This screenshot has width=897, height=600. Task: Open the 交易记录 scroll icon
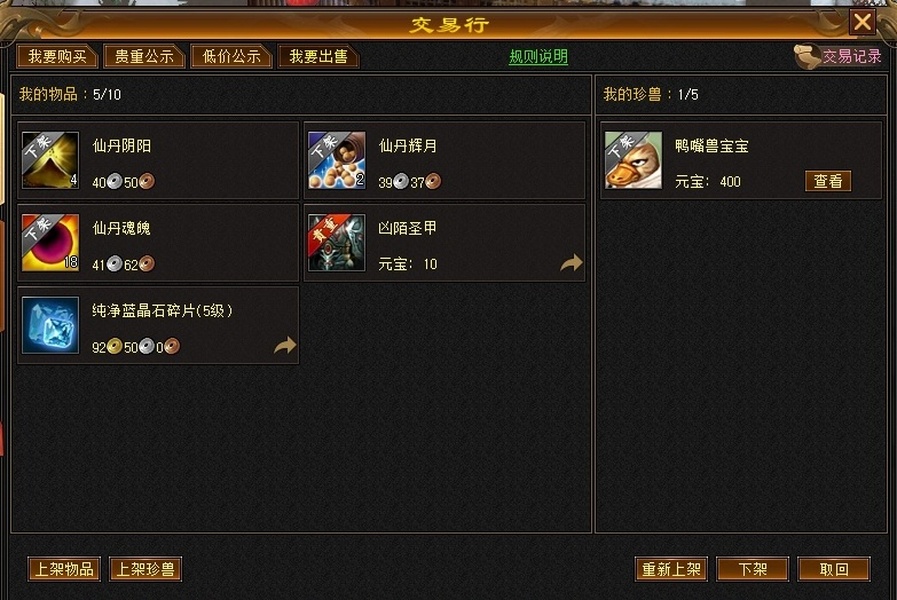[808, 57]
